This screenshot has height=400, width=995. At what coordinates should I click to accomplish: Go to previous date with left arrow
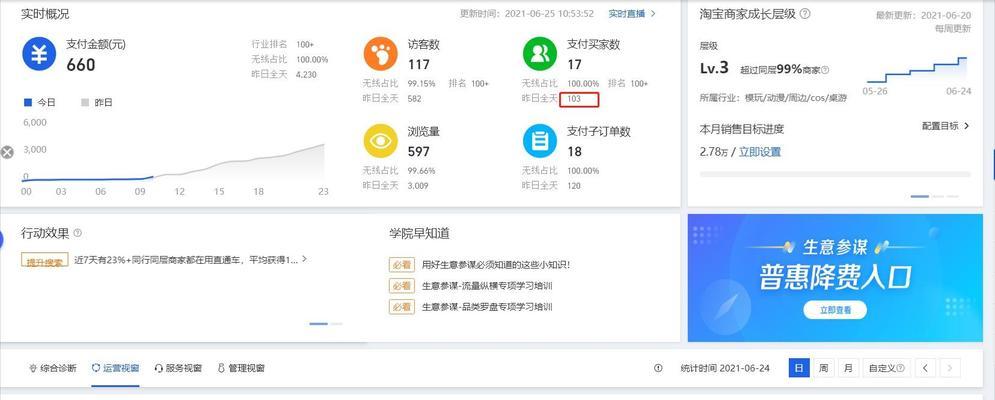(x=926, y=368)
